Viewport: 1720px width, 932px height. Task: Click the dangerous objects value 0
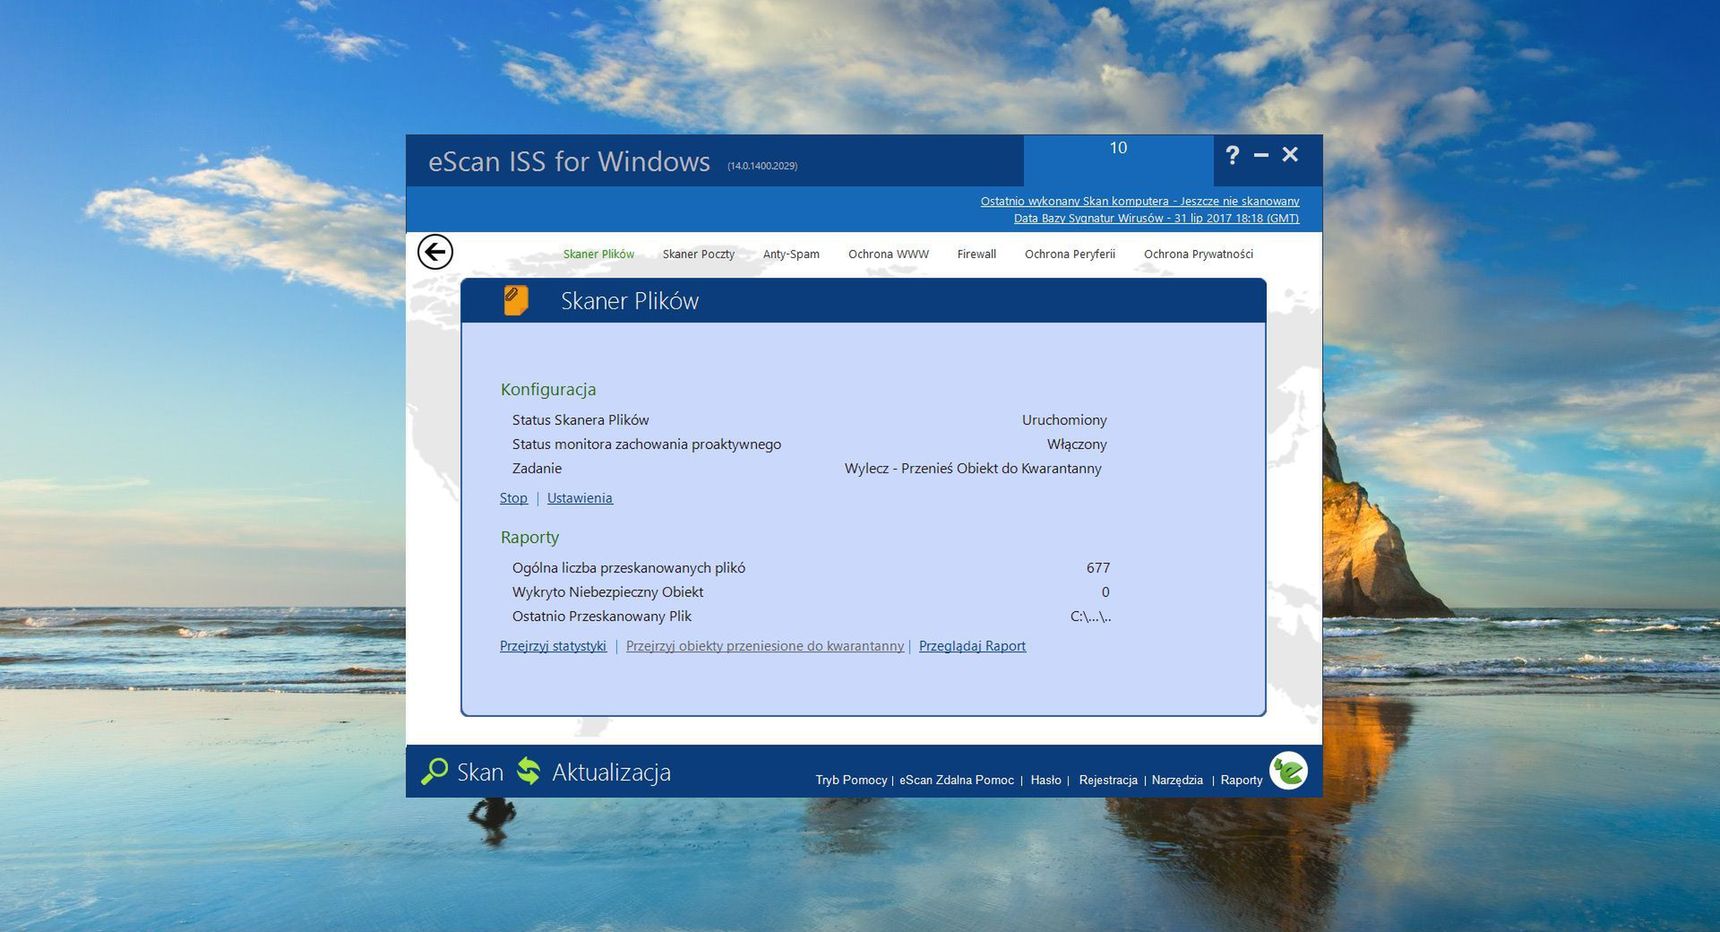pos(1105,592)
